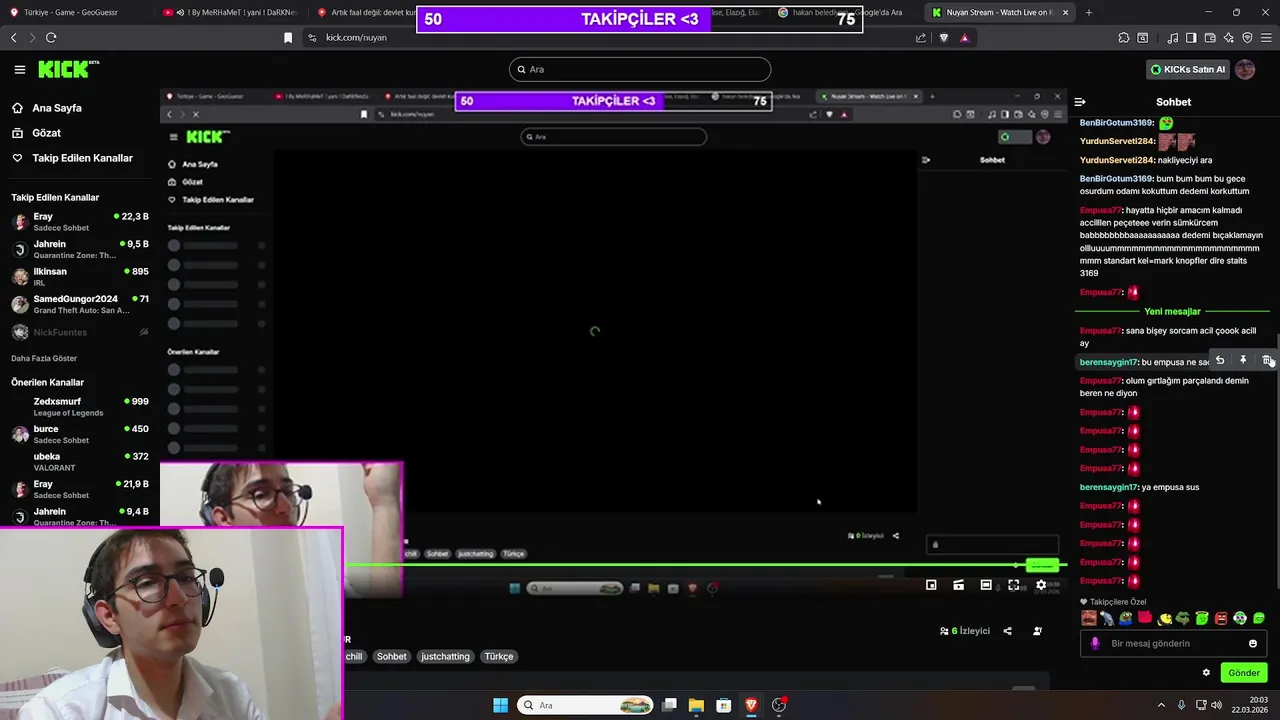
Task: Open Brave Rewards triangle icon
Action: [x=964, y=37]
